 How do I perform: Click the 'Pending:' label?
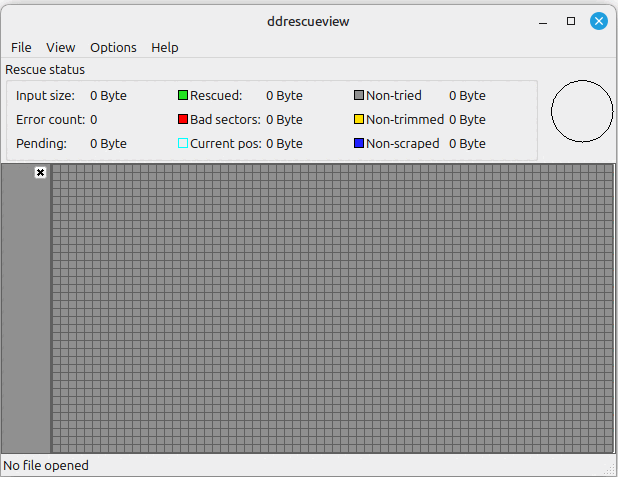coord(41,143)
